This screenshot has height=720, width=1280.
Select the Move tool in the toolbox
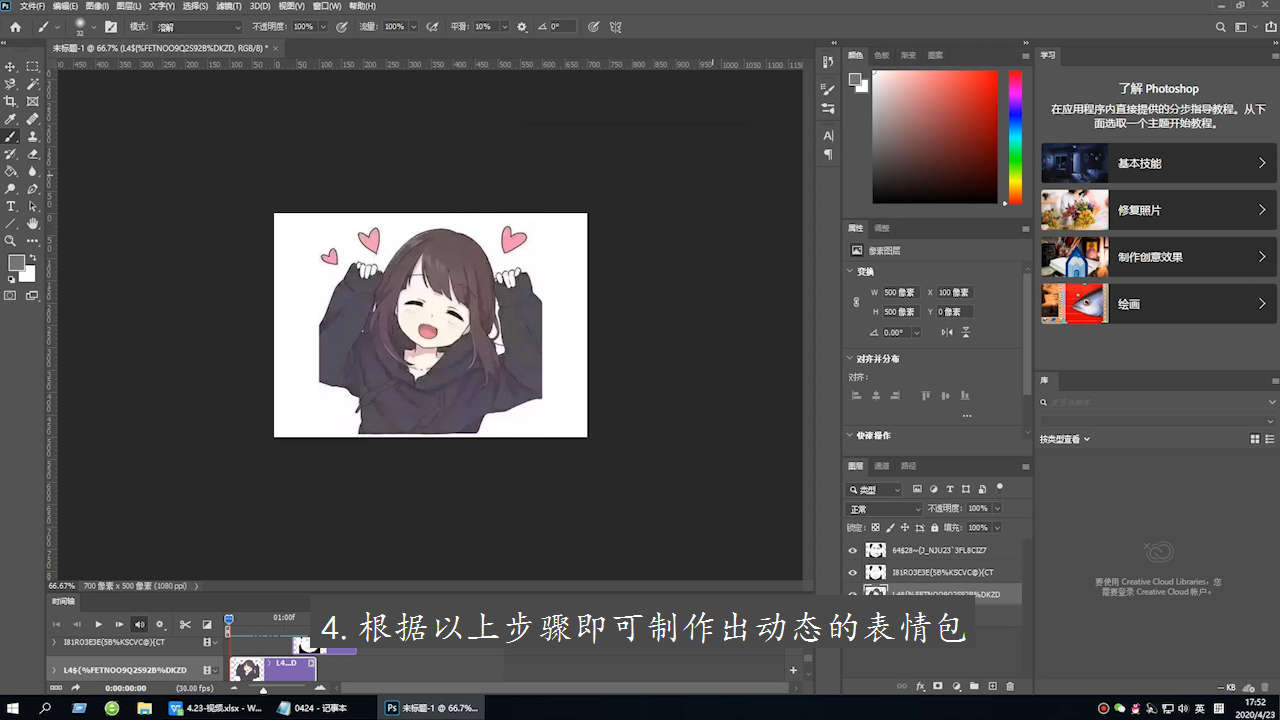11,67
